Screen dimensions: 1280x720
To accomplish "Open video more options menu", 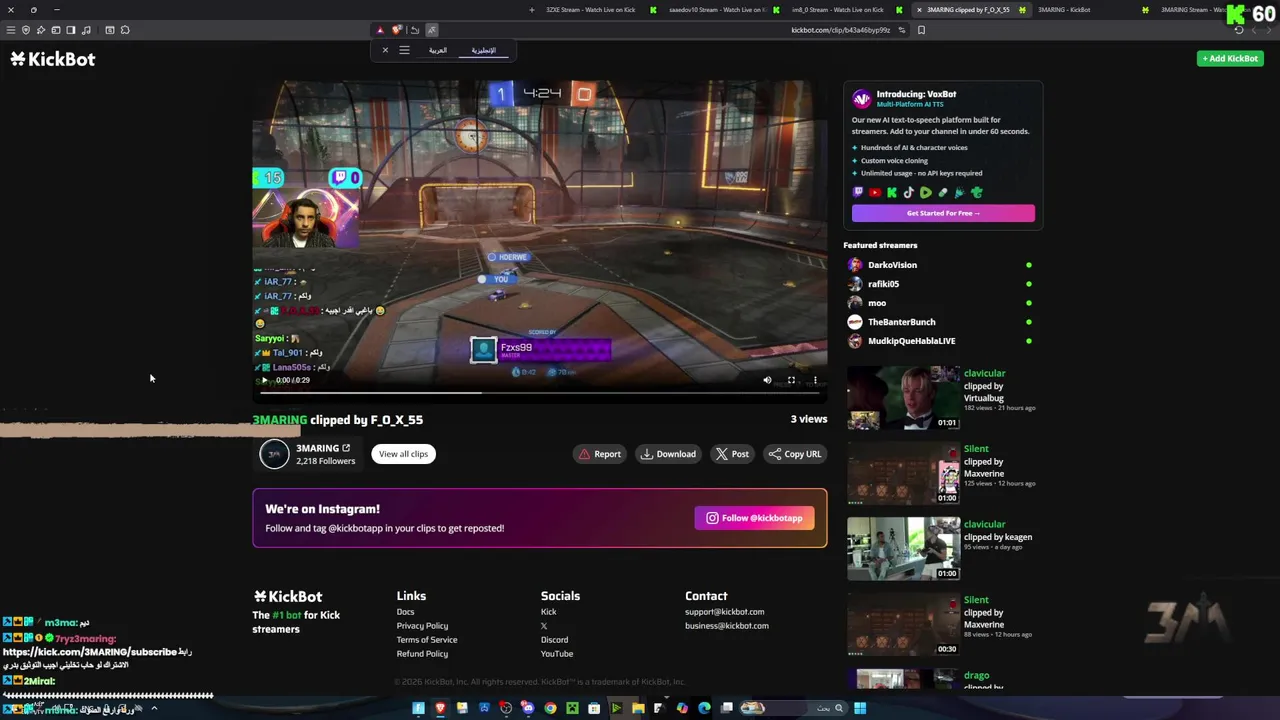I will click(x=815, y=380).
